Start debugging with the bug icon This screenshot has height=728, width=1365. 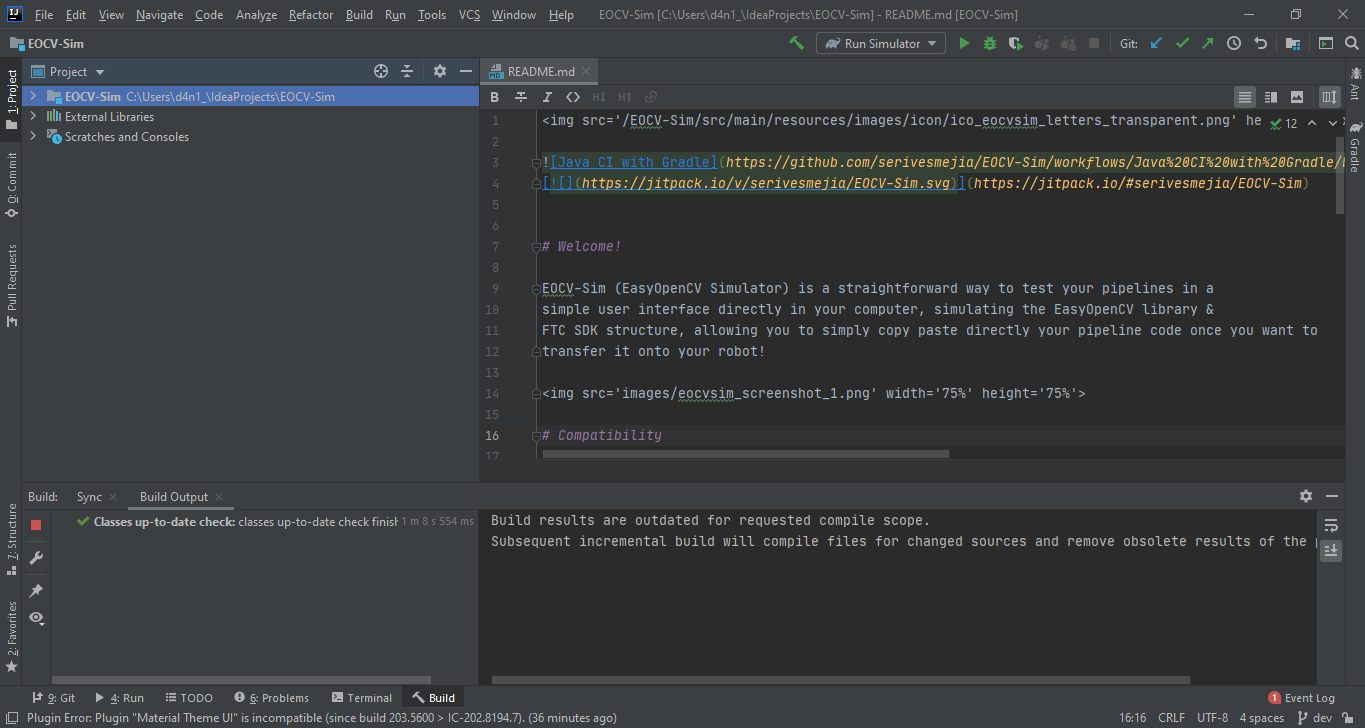point(990,43)
